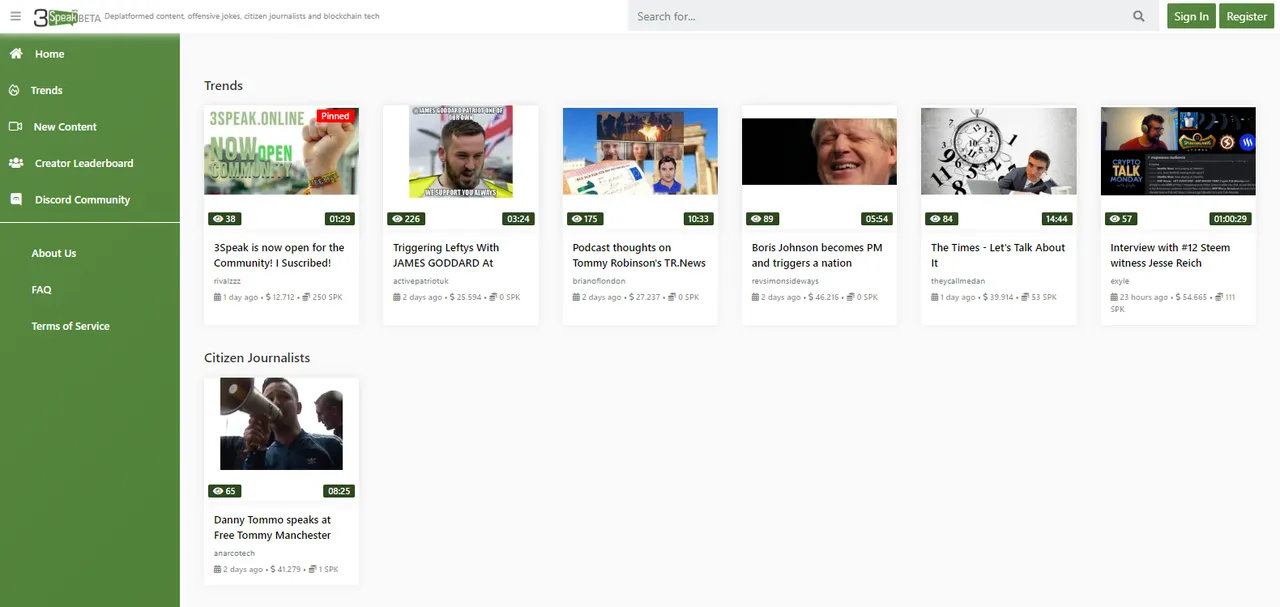The image size is (1280, 607).
Task: Click the Trends sidebar icon
Action: [15, 90]
